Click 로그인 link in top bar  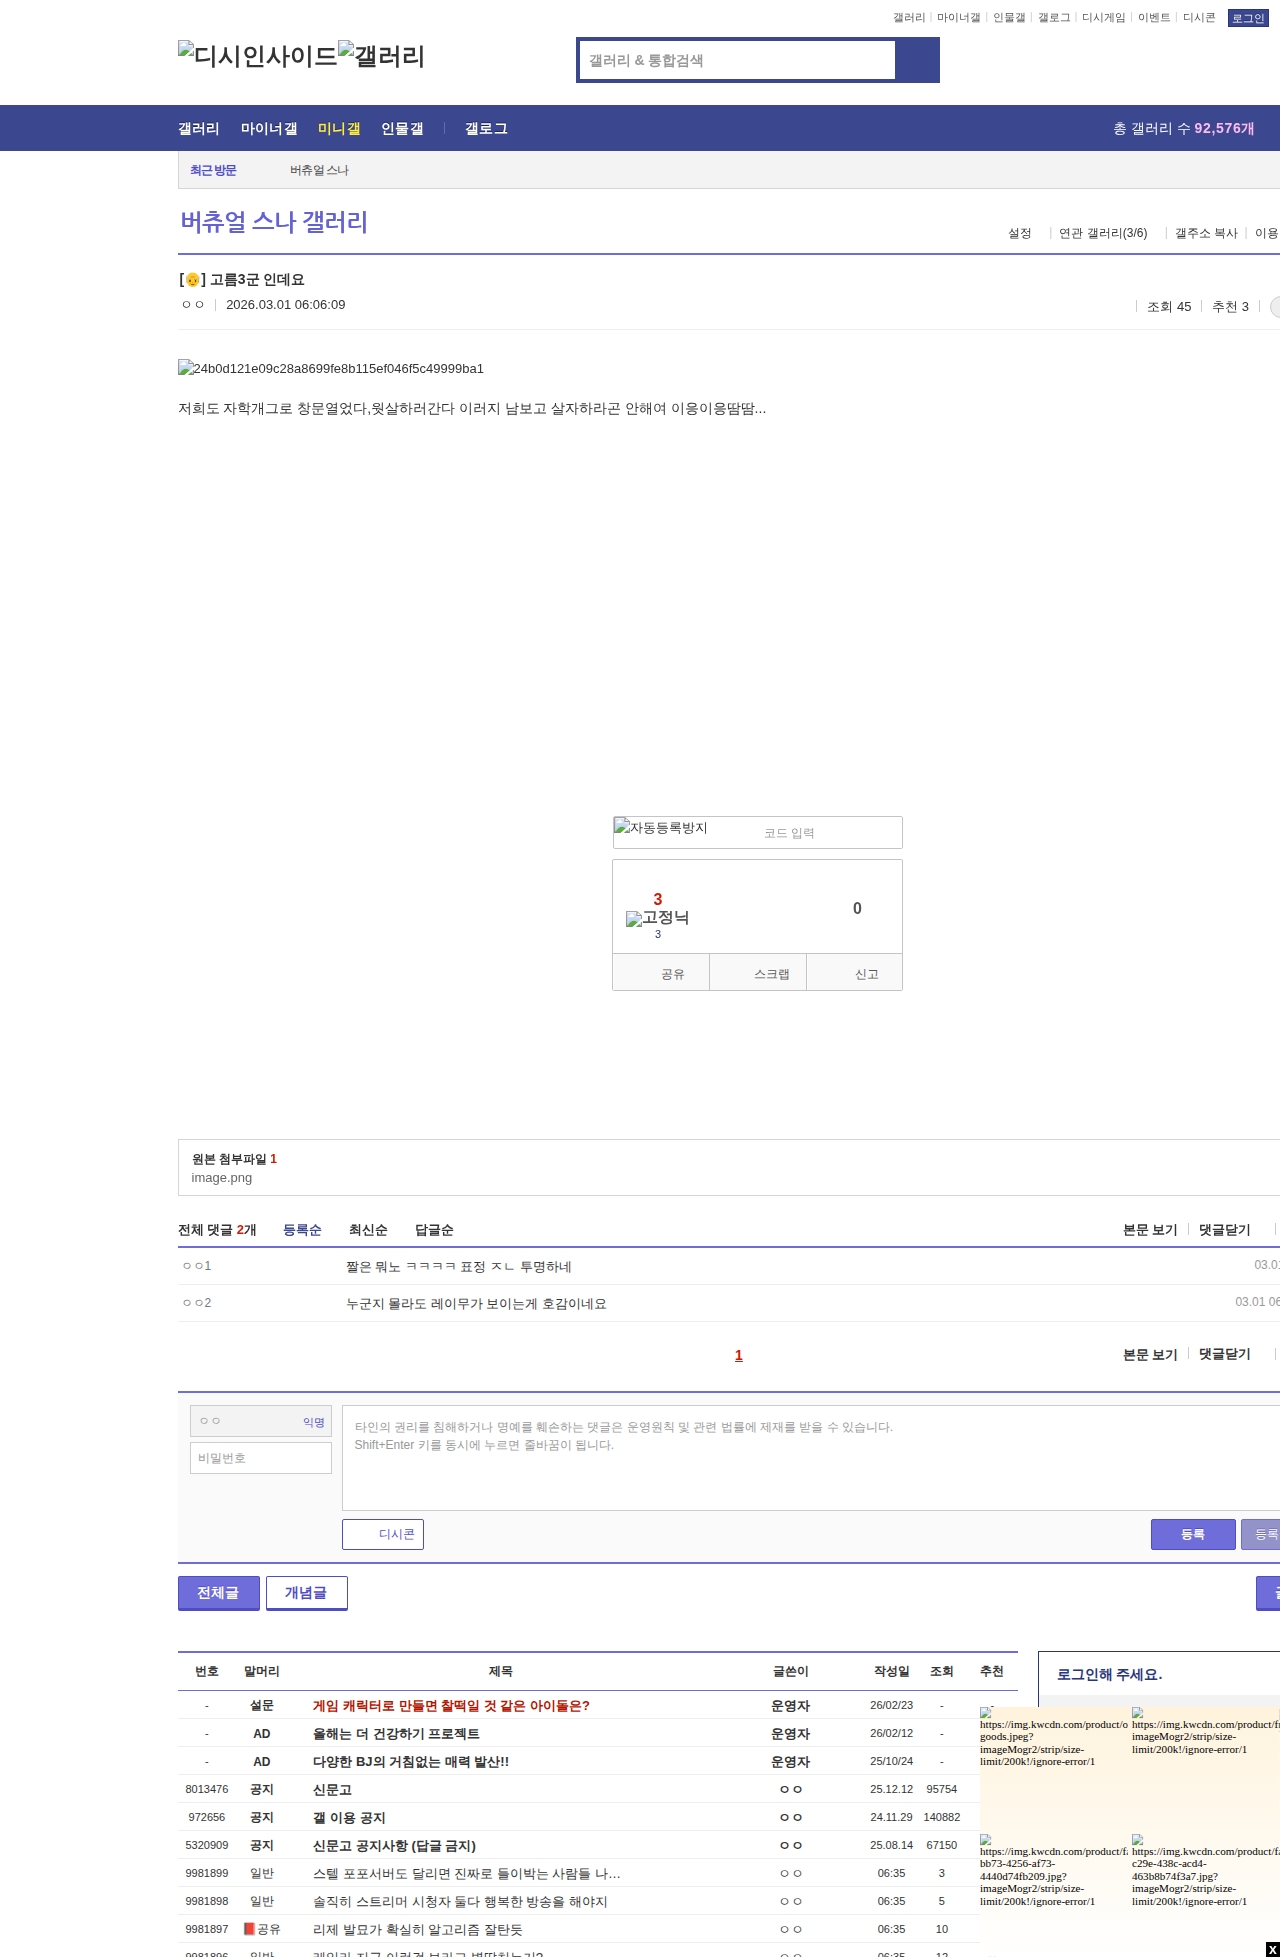coord(1247,18)
